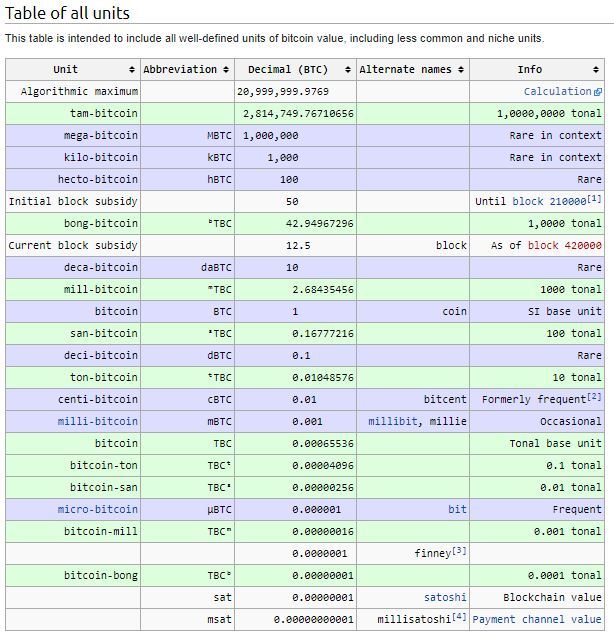Click the bong-bitcoin unit cell

click(73, 223)
